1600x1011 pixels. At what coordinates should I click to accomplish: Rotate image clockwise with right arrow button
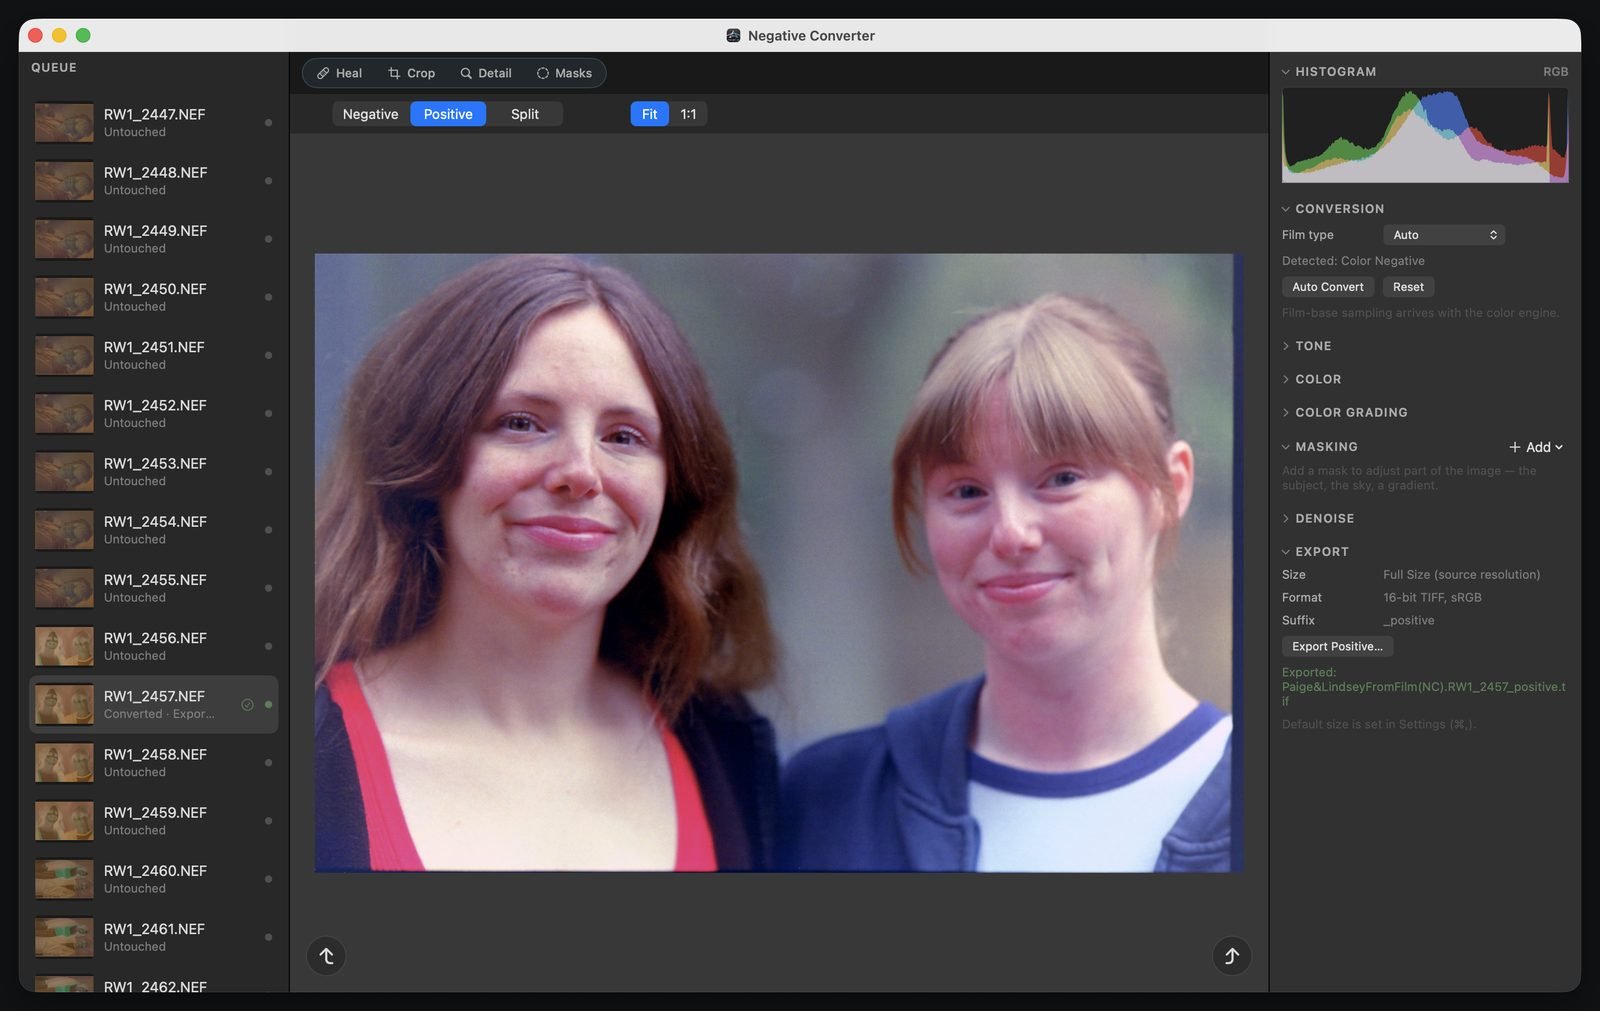[1232, 956]
